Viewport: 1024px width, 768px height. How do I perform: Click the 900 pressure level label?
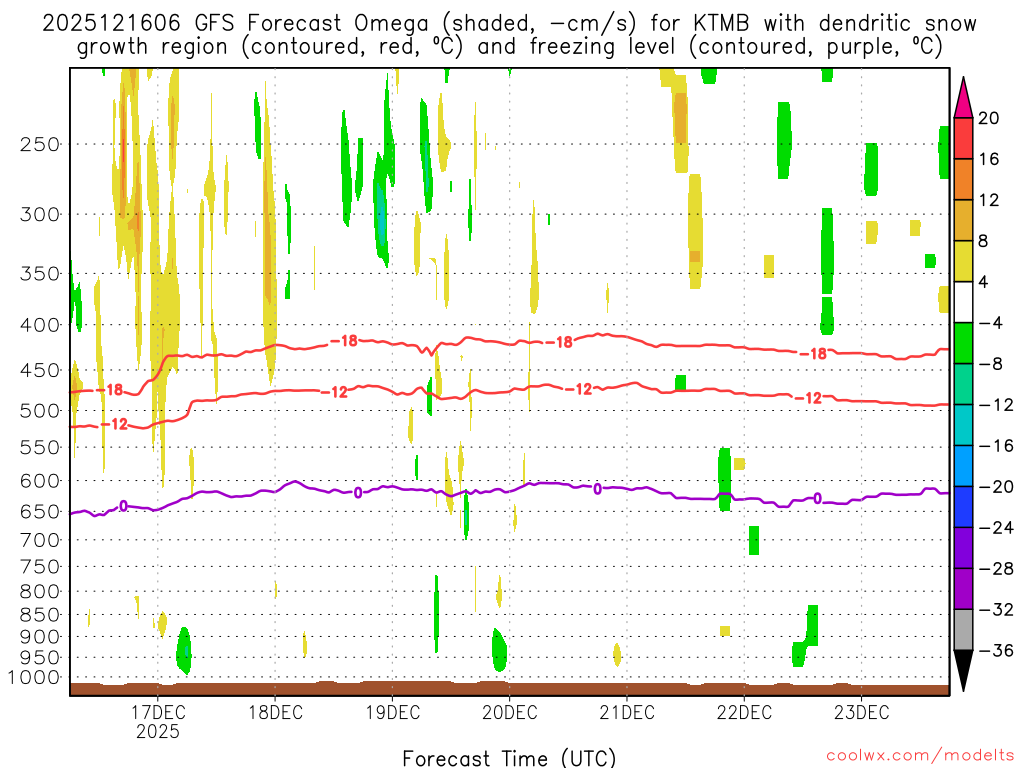[40, 636]
